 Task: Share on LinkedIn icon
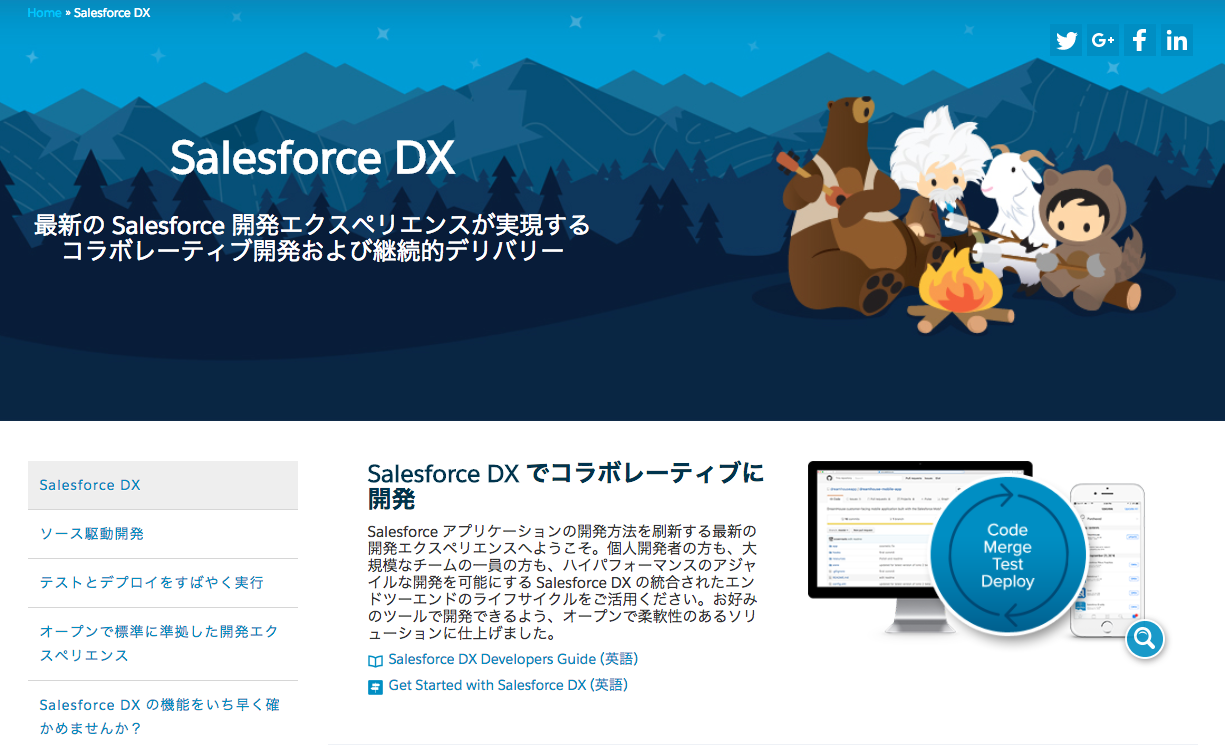point(1176,40)
